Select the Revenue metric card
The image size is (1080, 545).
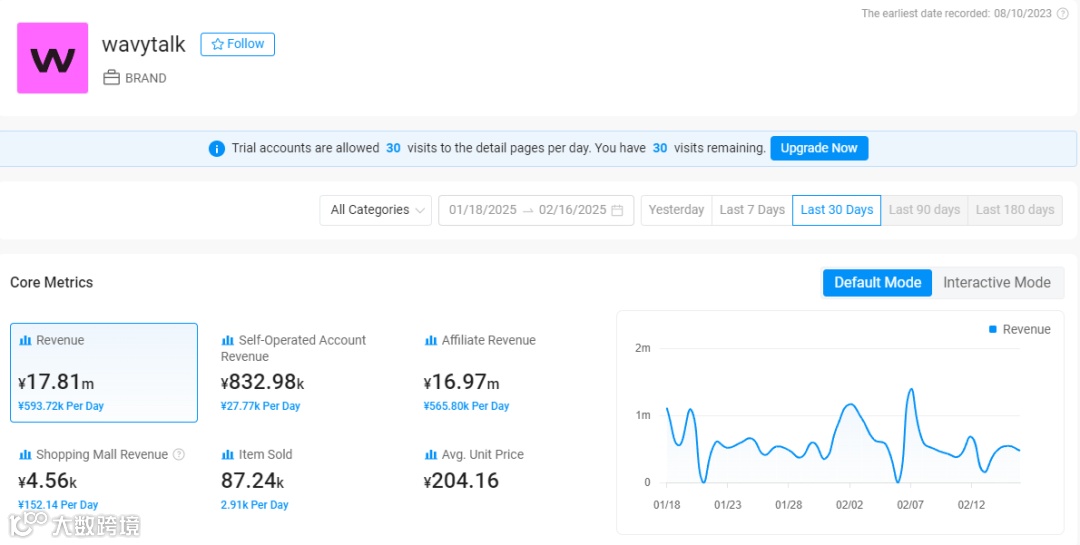point(104,373)
